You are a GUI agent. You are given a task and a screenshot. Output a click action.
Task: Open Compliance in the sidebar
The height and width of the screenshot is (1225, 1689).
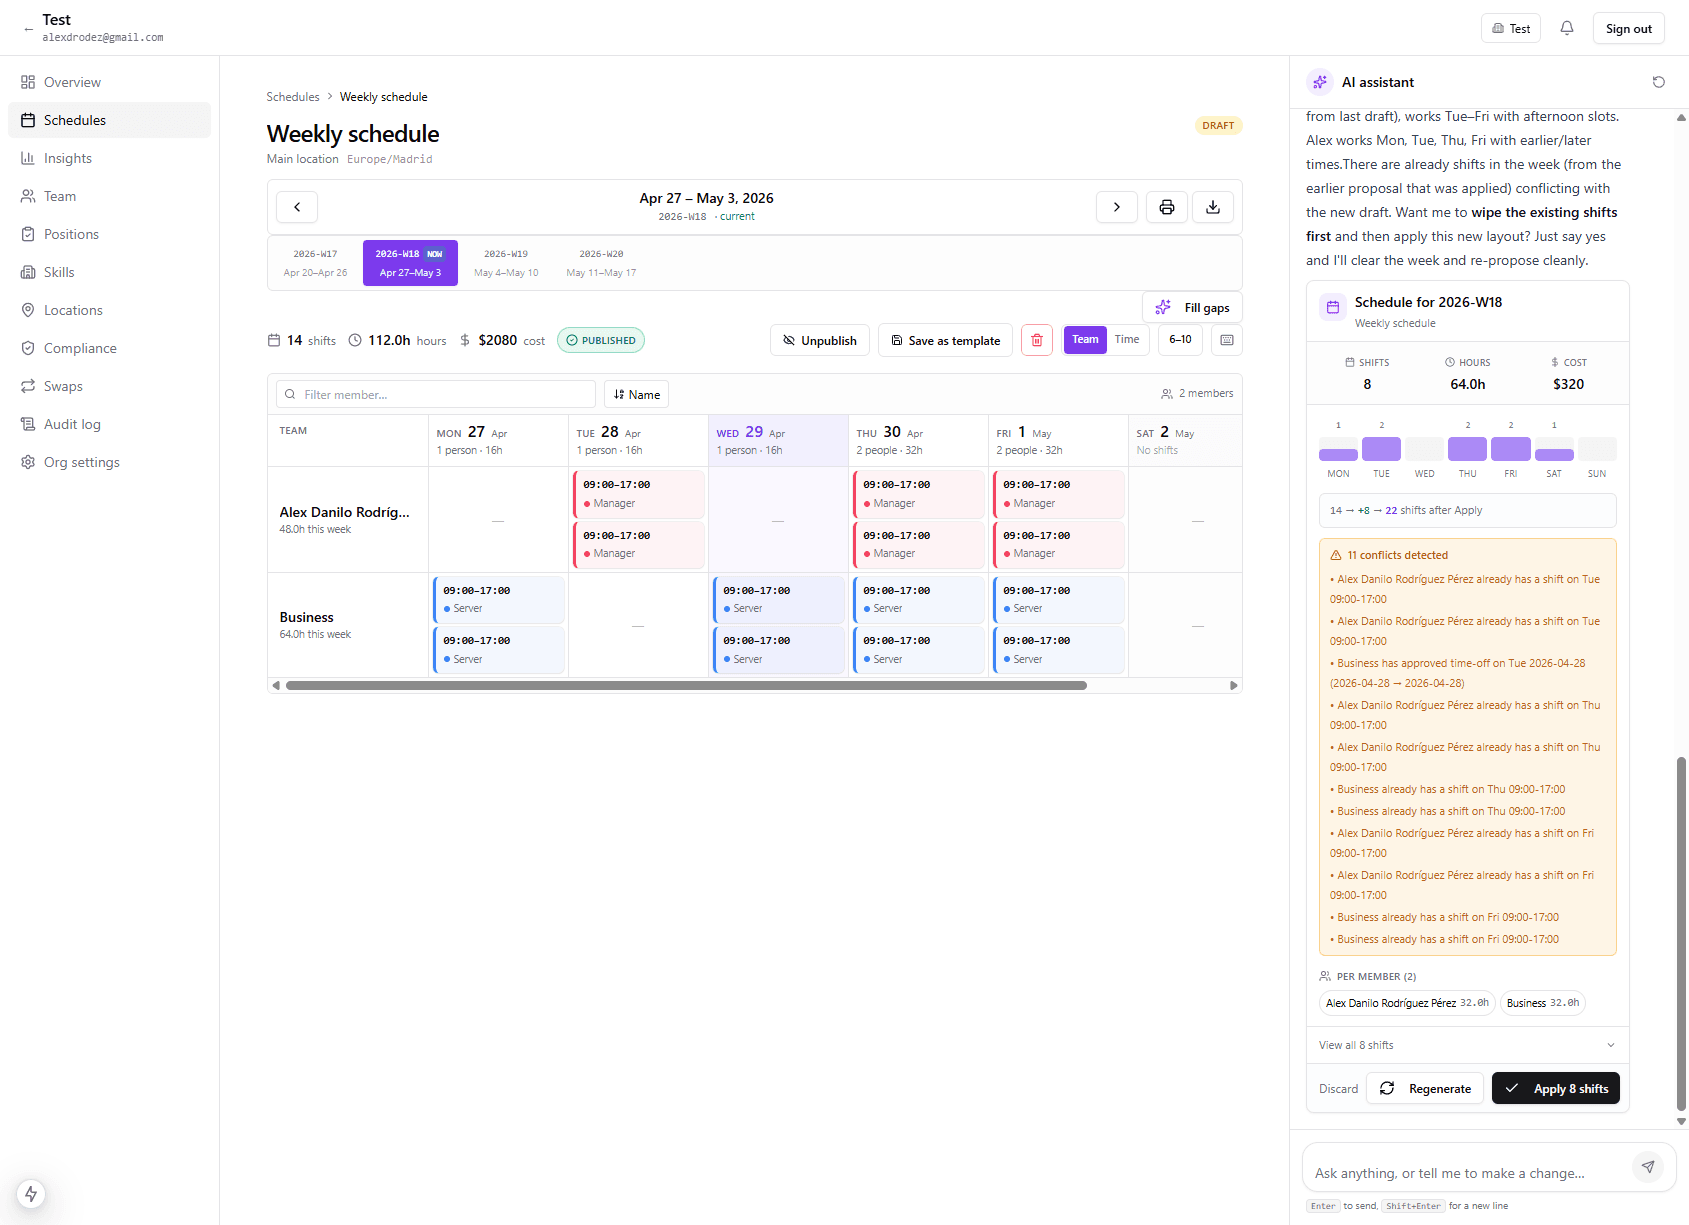click(109, 348)
